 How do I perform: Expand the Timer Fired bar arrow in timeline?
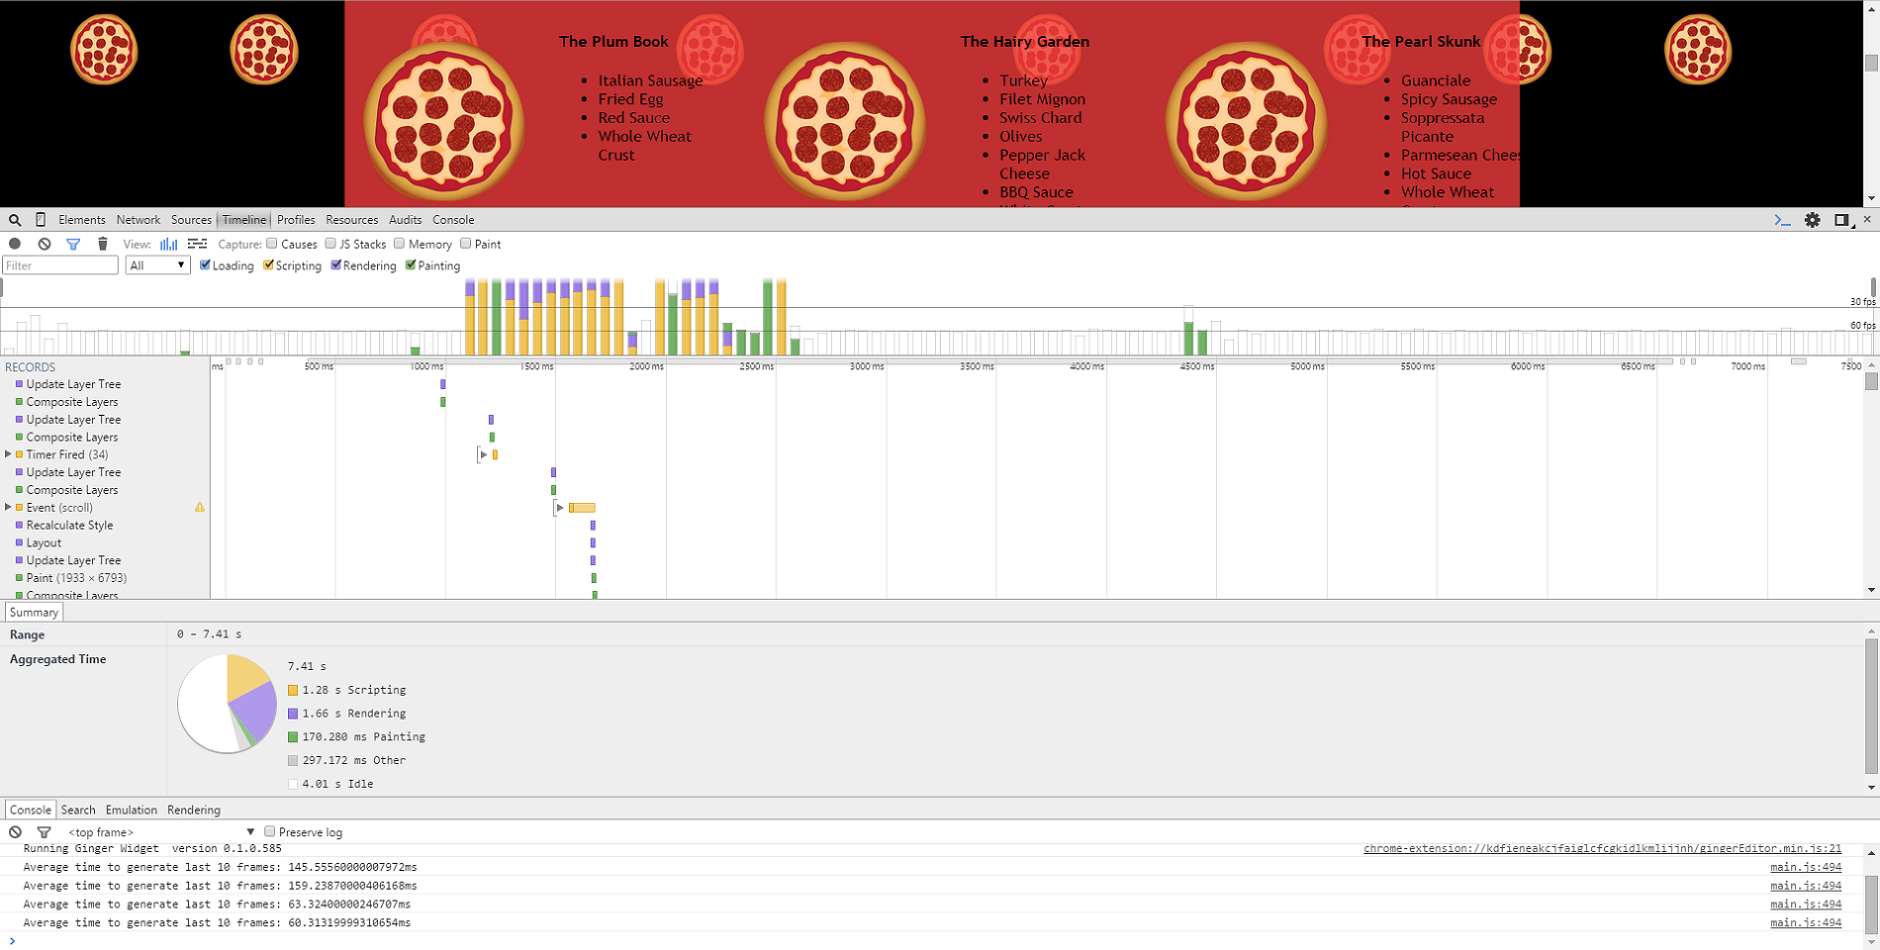pos(483,455)
